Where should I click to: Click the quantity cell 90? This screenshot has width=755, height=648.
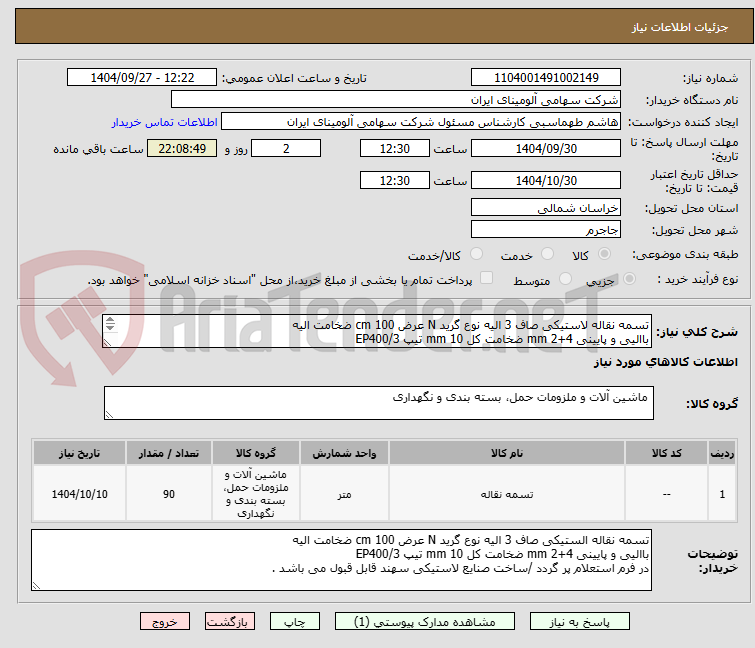tap(169, 494)
